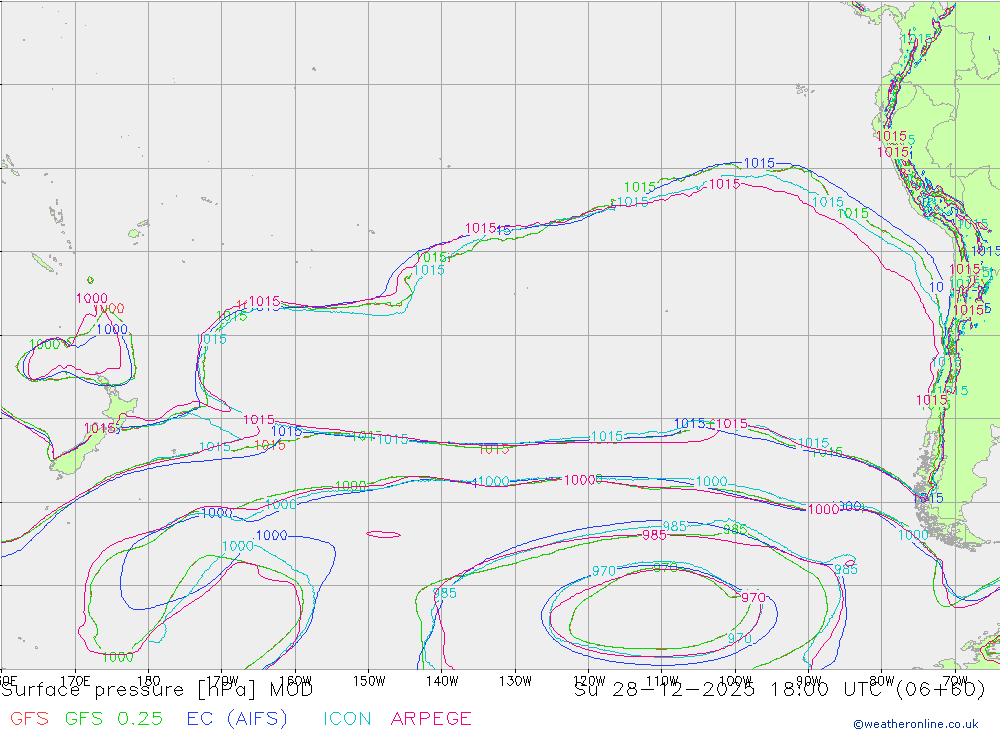Click the magenta 985 isobar label
The image size is (1000, 733).
click(654, 535)
